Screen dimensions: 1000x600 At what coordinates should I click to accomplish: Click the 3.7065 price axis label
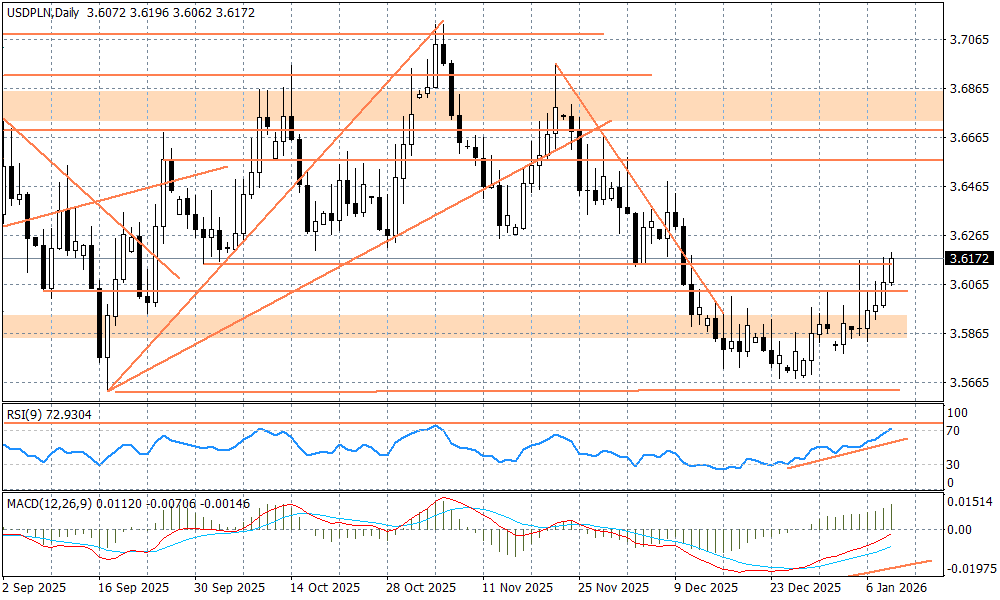[967, 40]
